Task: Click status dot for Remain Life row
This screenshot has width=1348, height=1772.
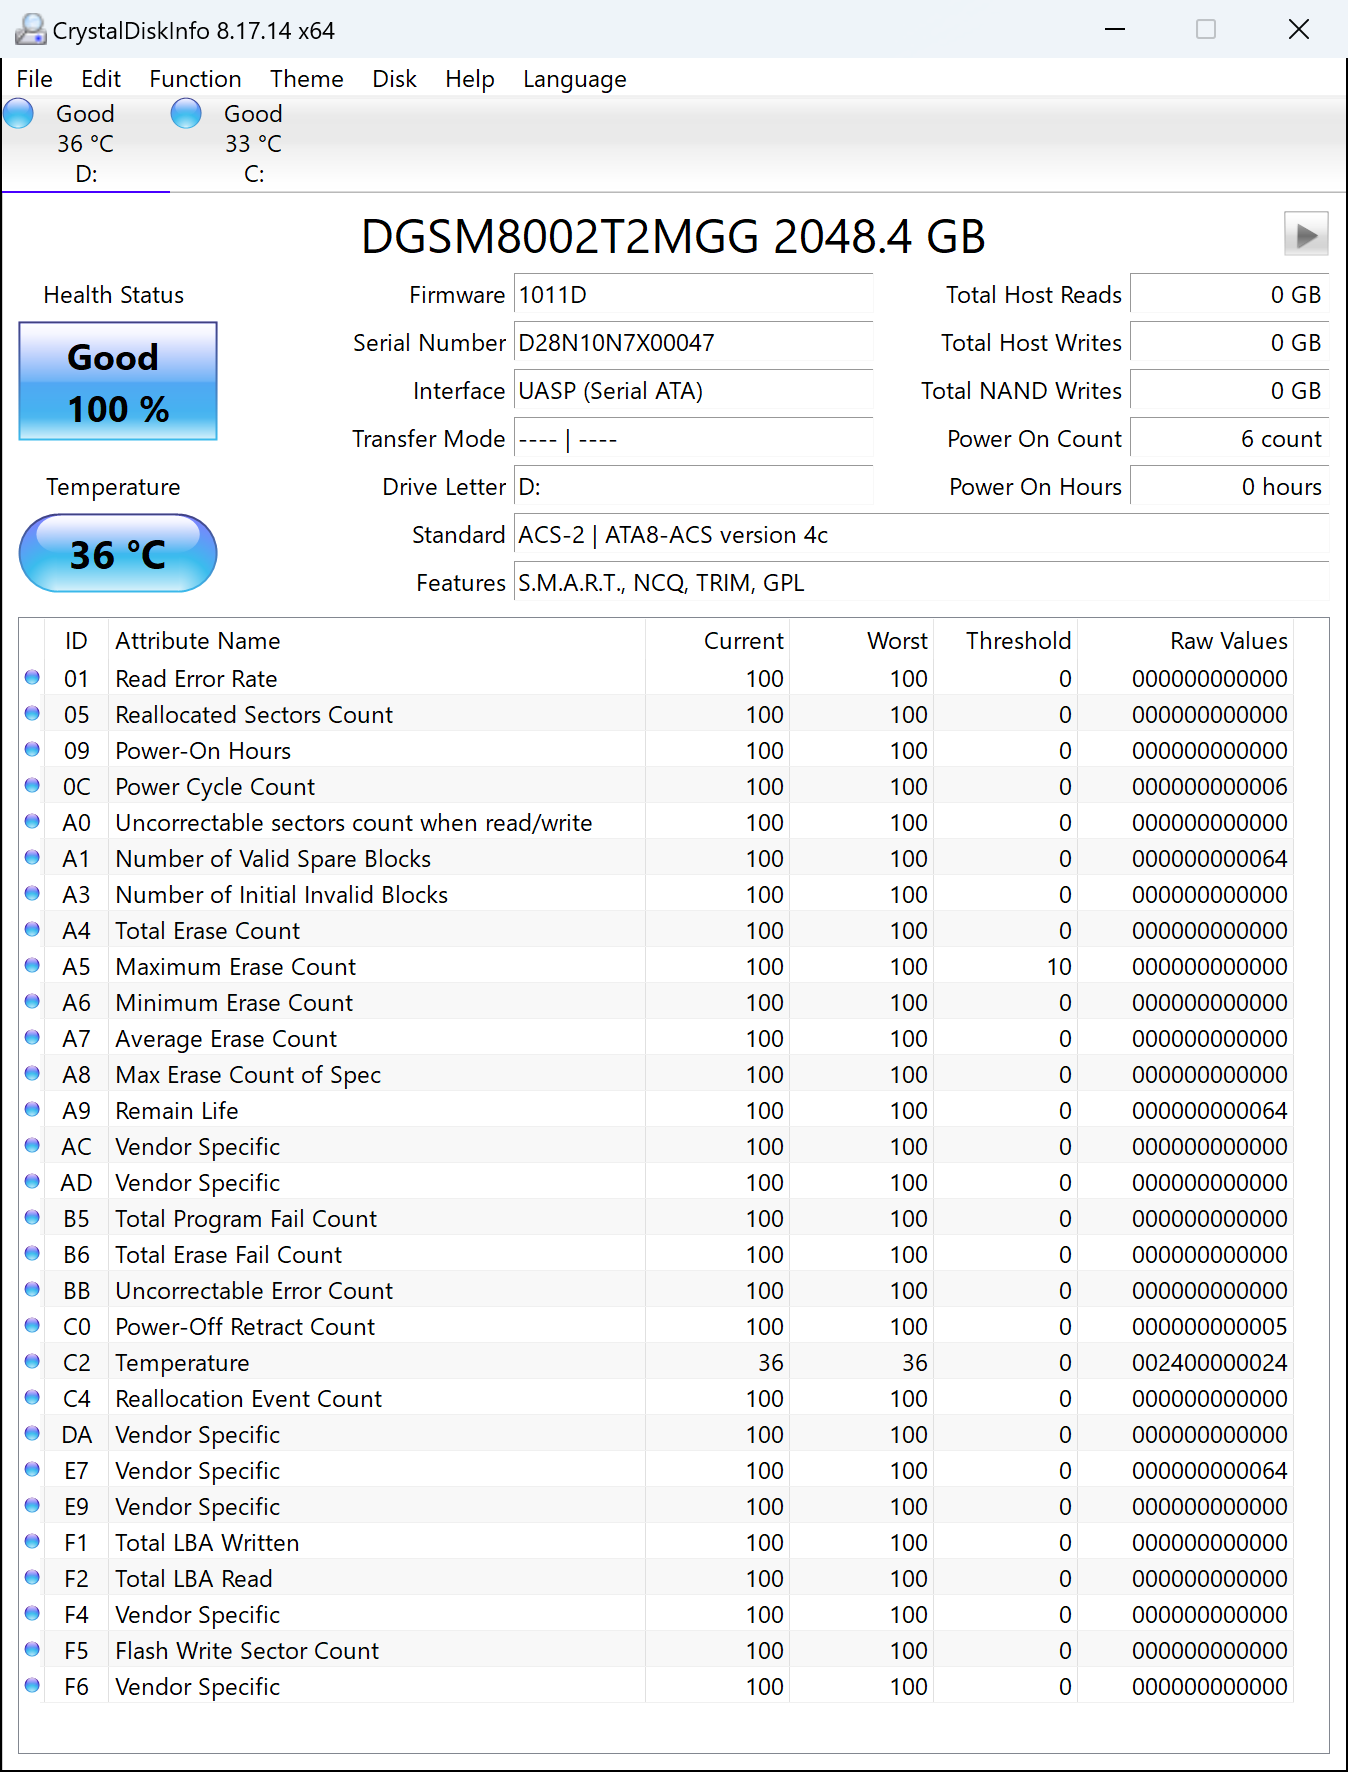Action: pyautogui.click(x=32, y=1110)
